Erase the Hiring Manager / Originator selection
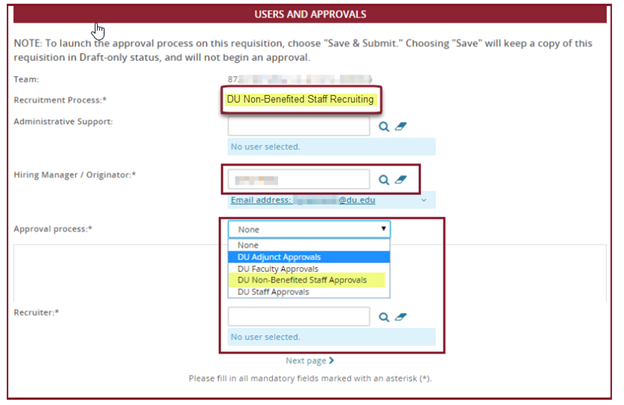Image resolution: width=624 pixels, height=405 pixels. [x=401, y=180]
